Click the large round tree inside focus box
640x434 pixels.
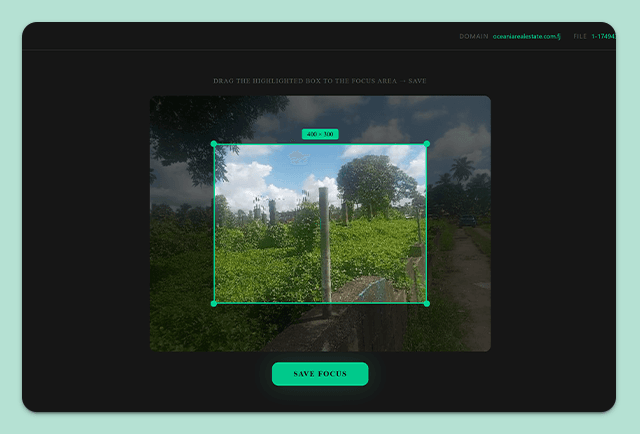pos(373,180)
